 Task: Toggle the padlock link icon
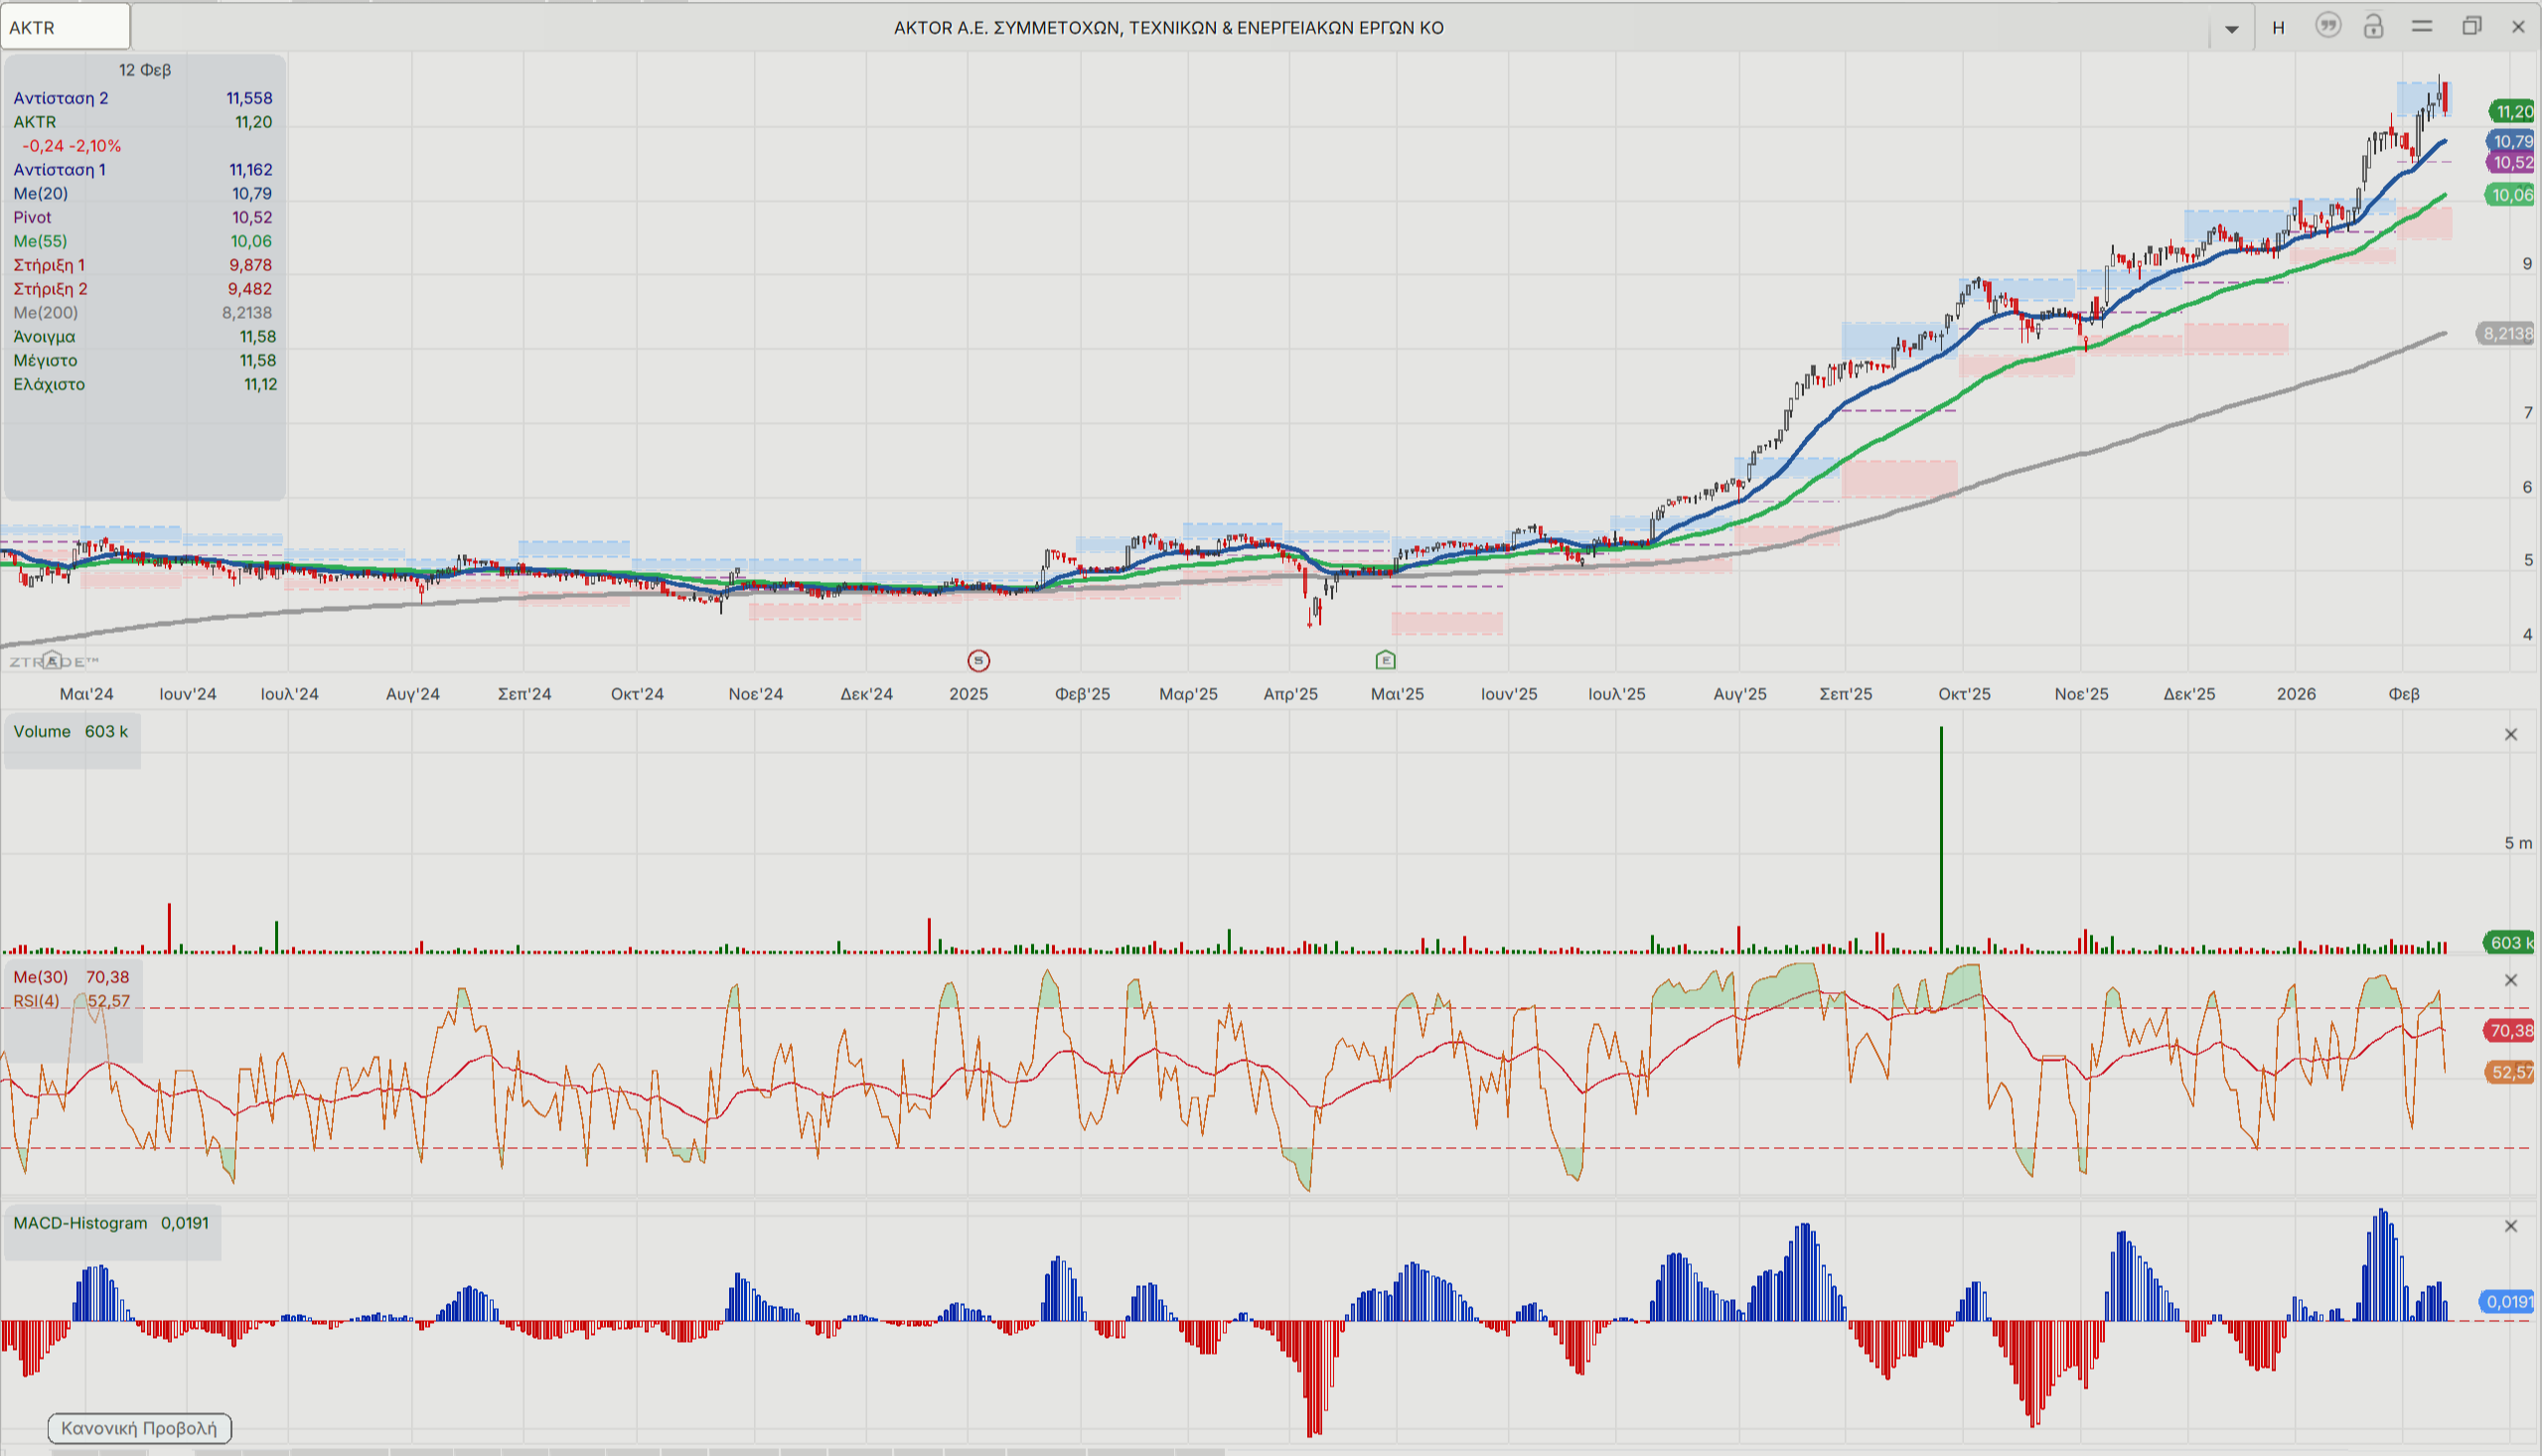tap(2373, 26)
